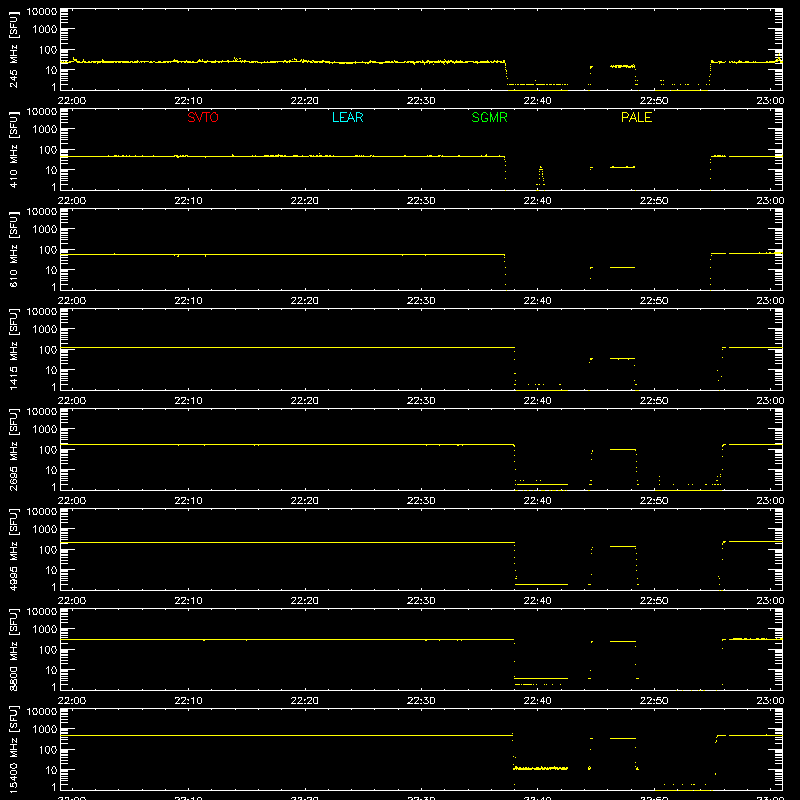This screenshot has width=800, height=800.
Task: Click 22:50 tick label under 410 MHz plot
Action: coord(654,201)
